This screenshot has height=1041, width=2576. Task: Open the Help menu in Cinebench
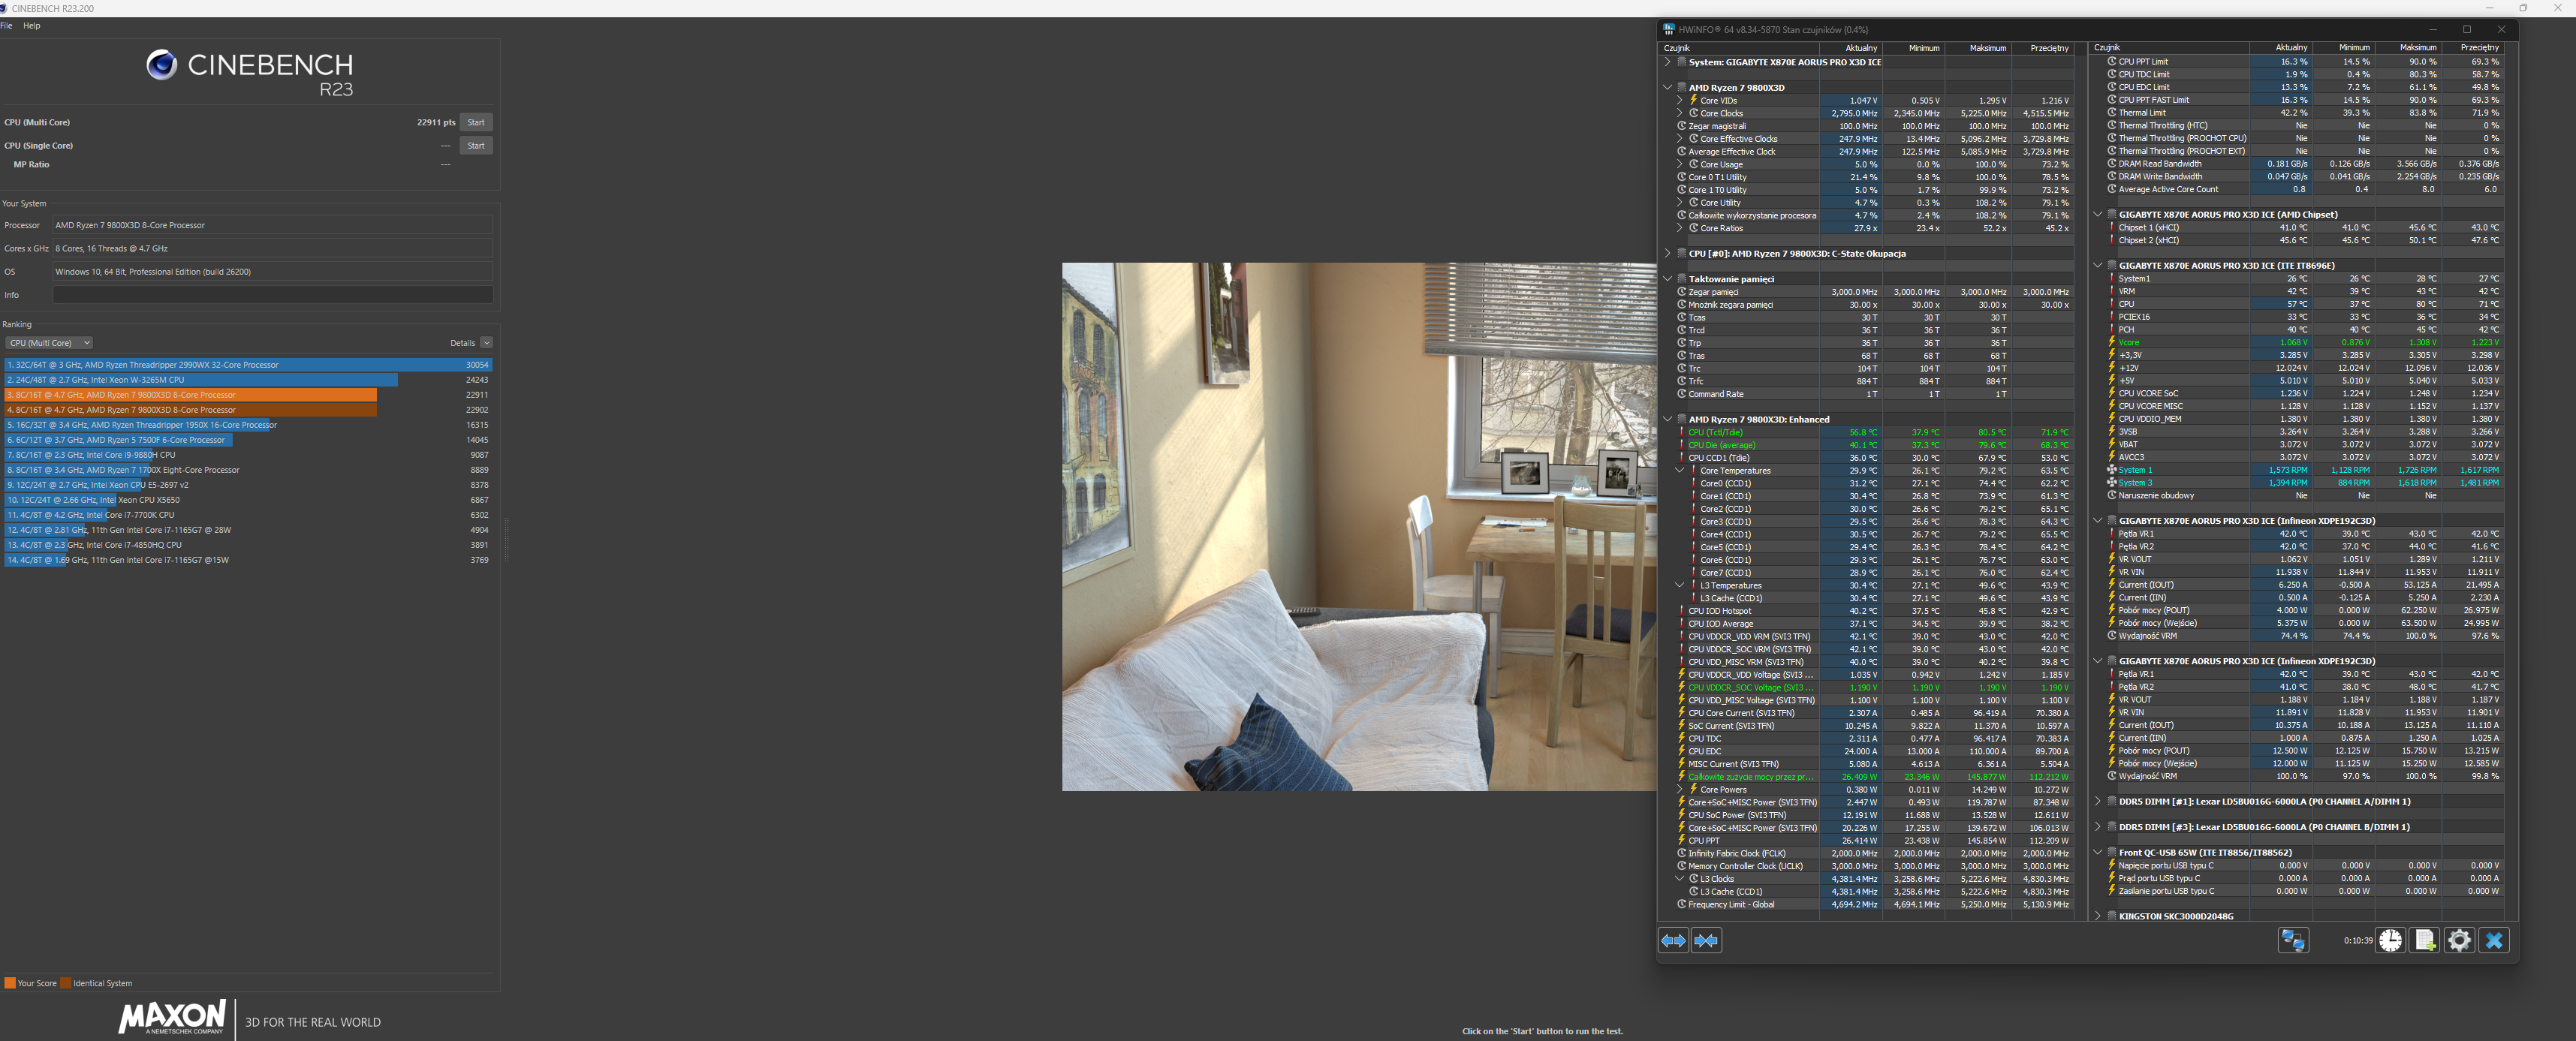[x=32, y=26]
